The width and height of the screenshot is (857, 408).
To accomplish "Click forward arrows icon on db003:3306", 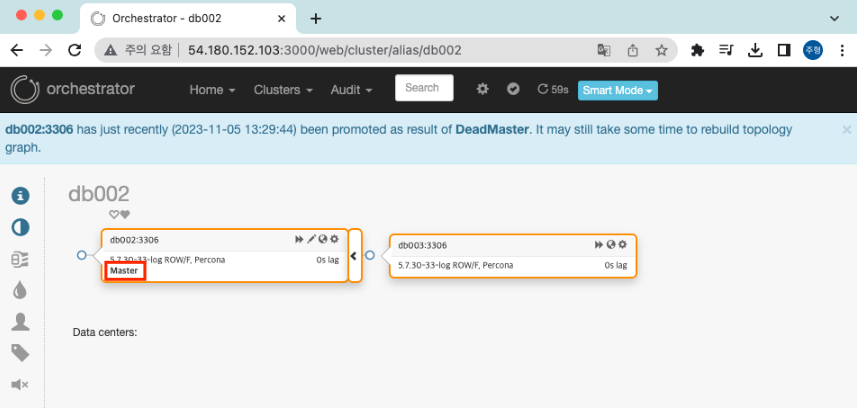I will click(x=599, y=244).
